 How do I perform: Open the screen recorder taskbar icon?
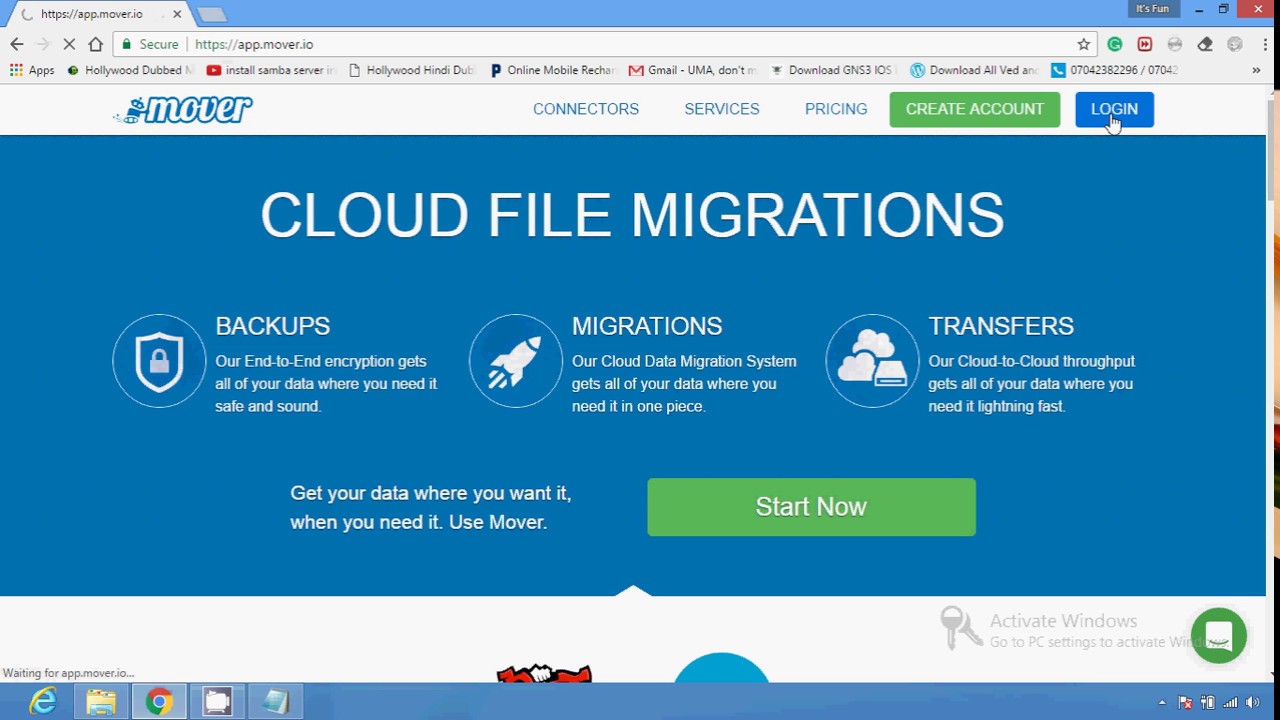click(217, 702)
